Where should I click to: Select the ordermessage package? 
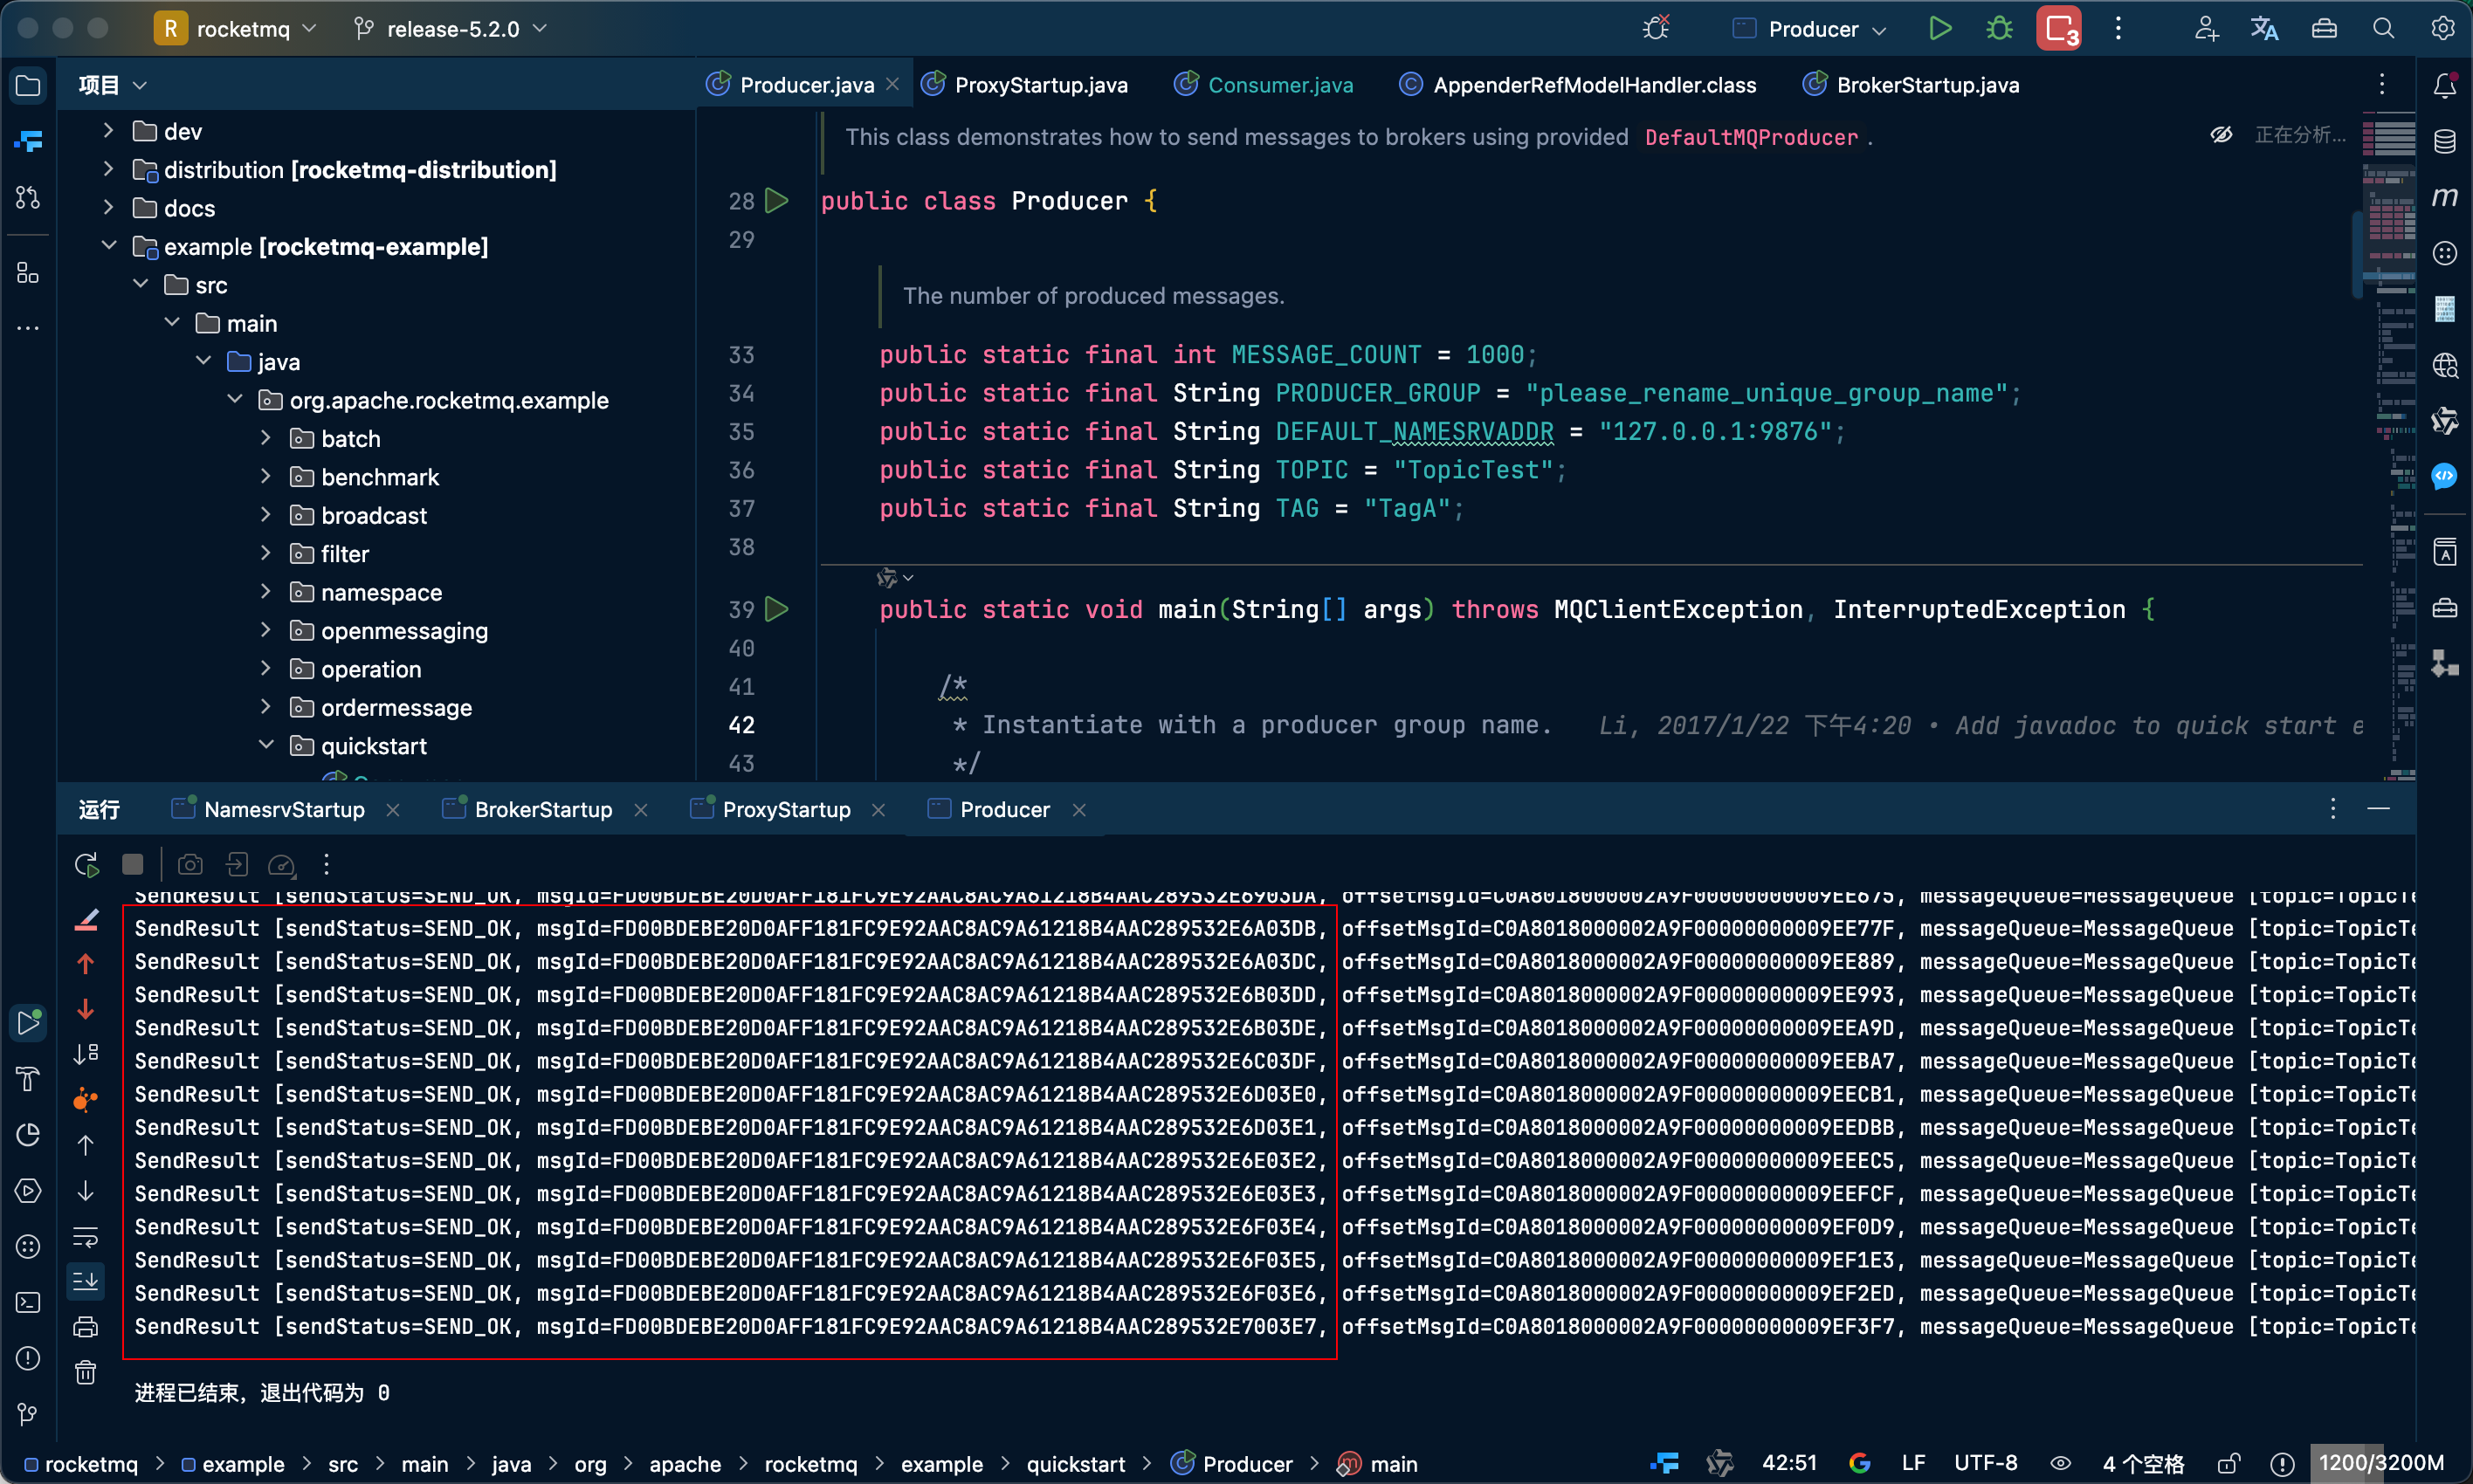[x=396, y=707]
